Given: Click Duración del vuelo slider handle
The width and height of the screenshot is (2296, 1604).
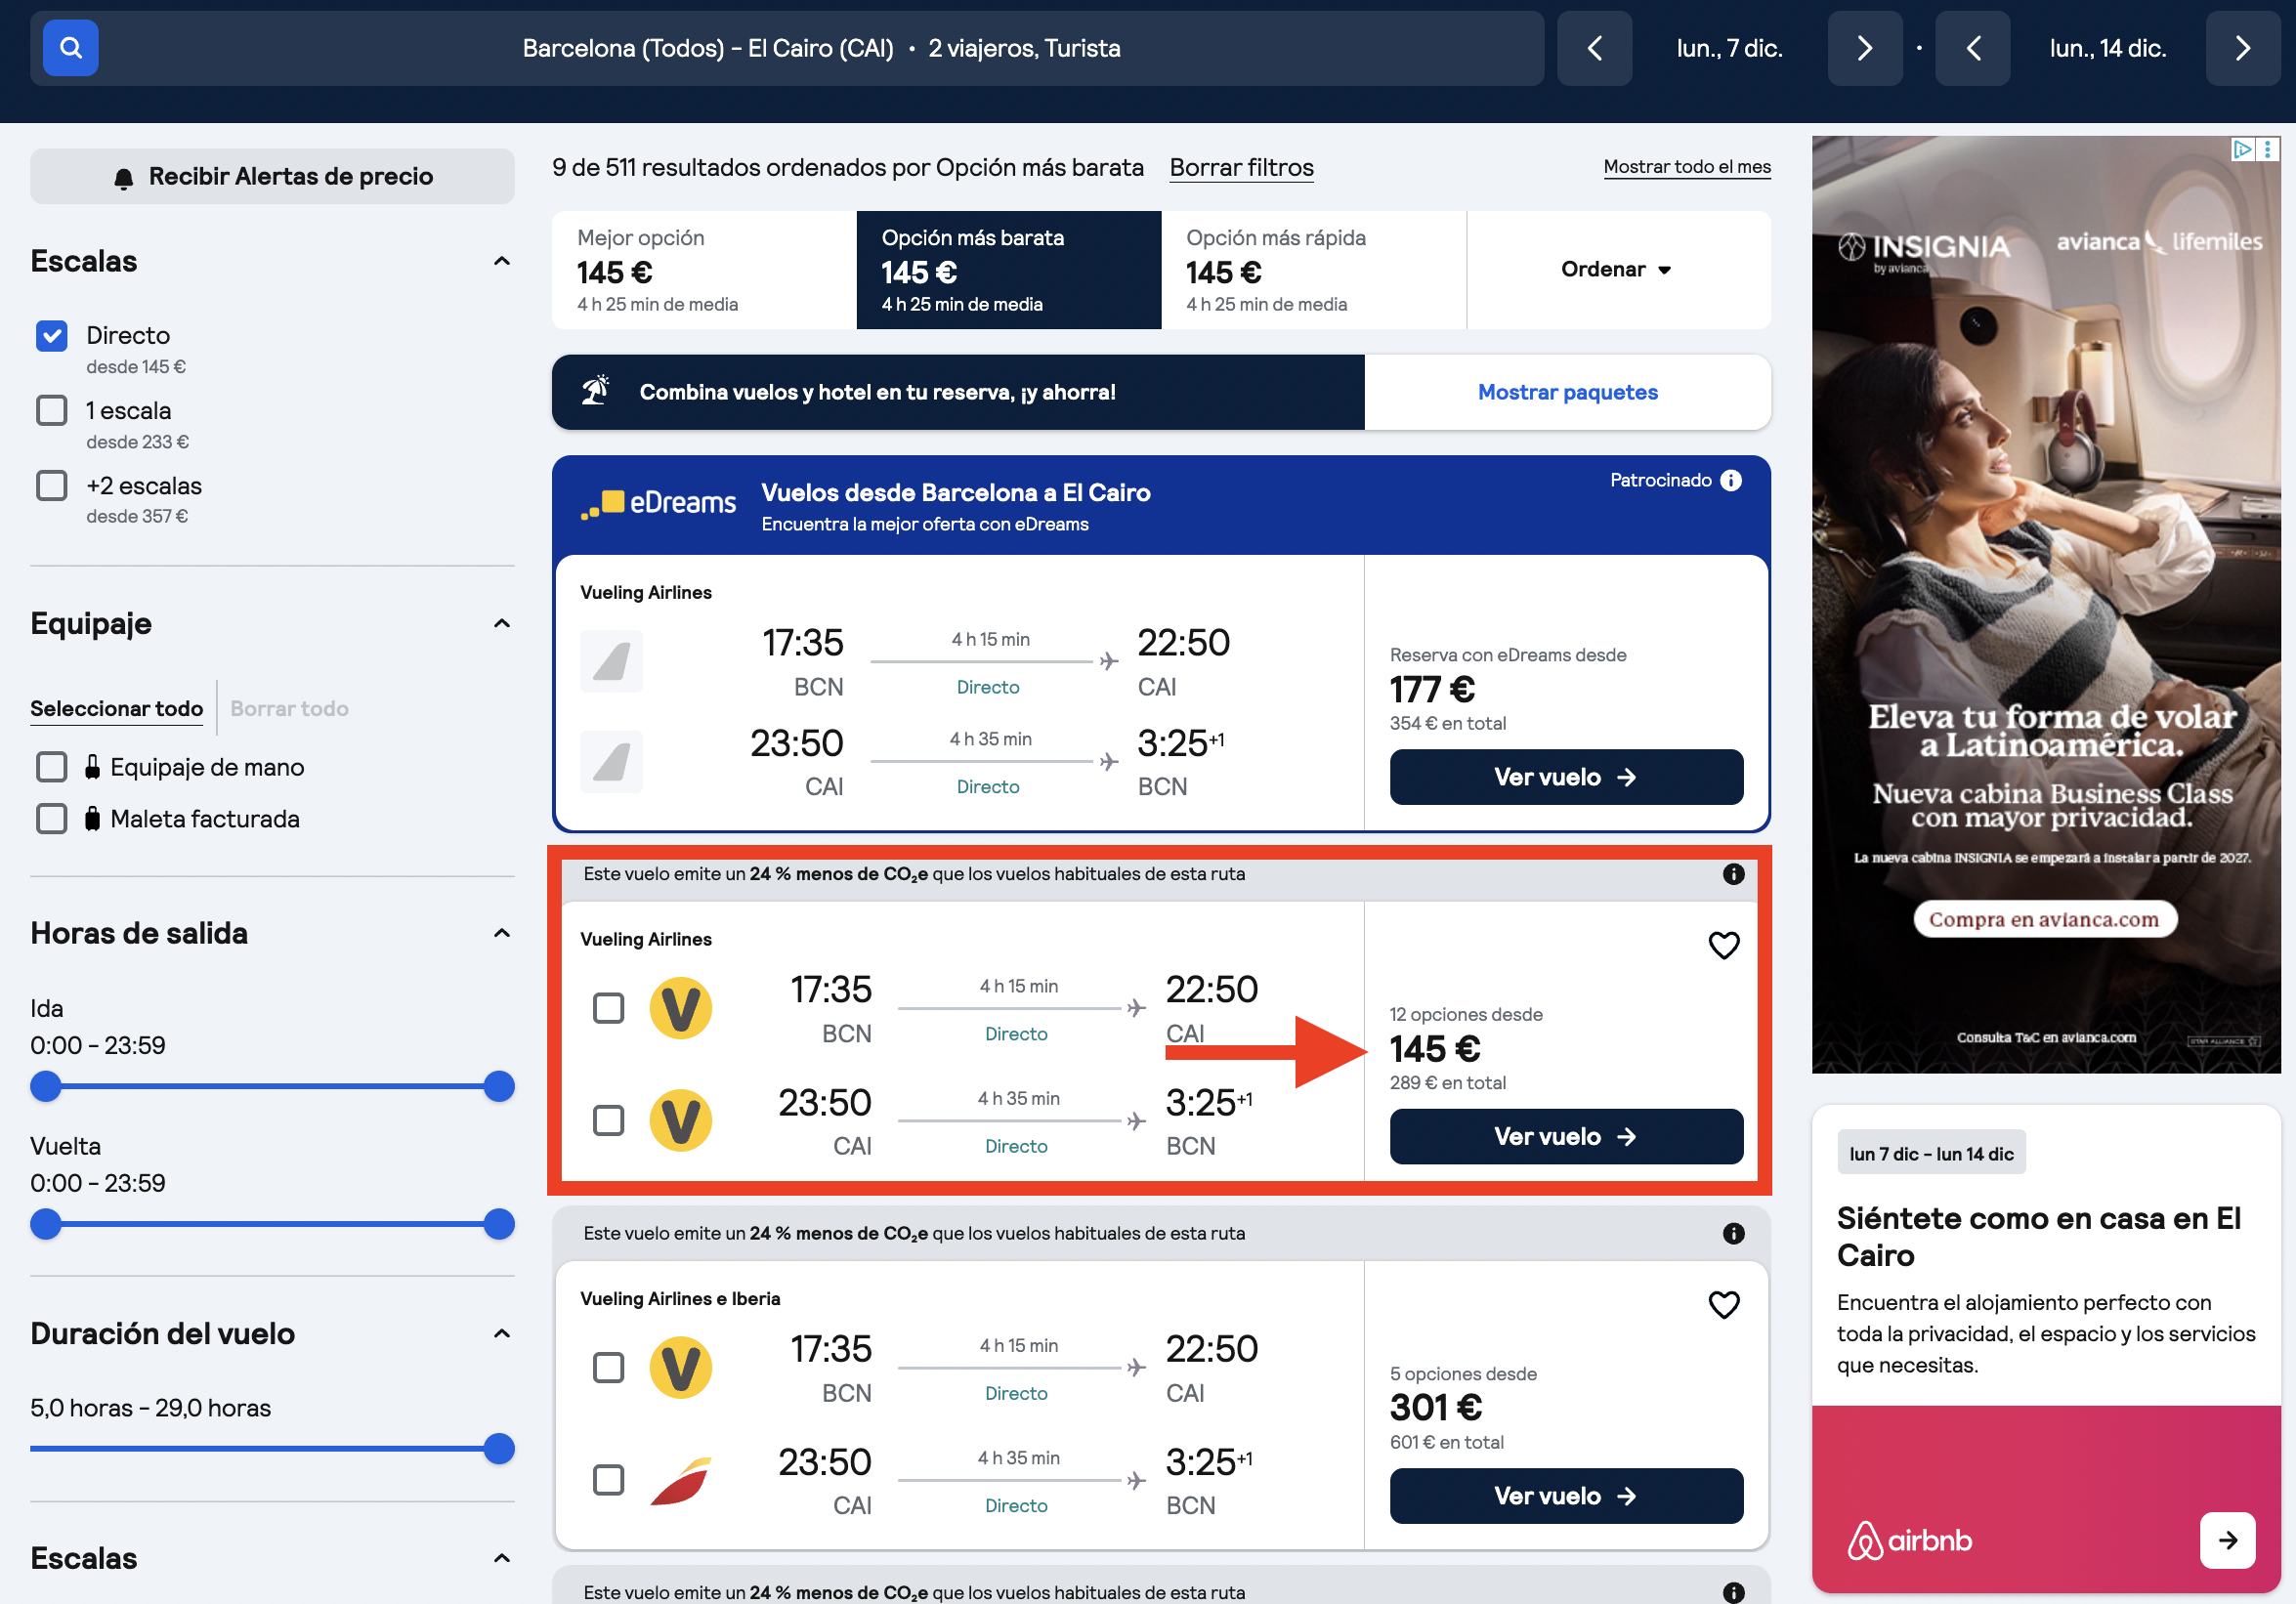Looking at the screenshot, I should [x=499, y=1449].
